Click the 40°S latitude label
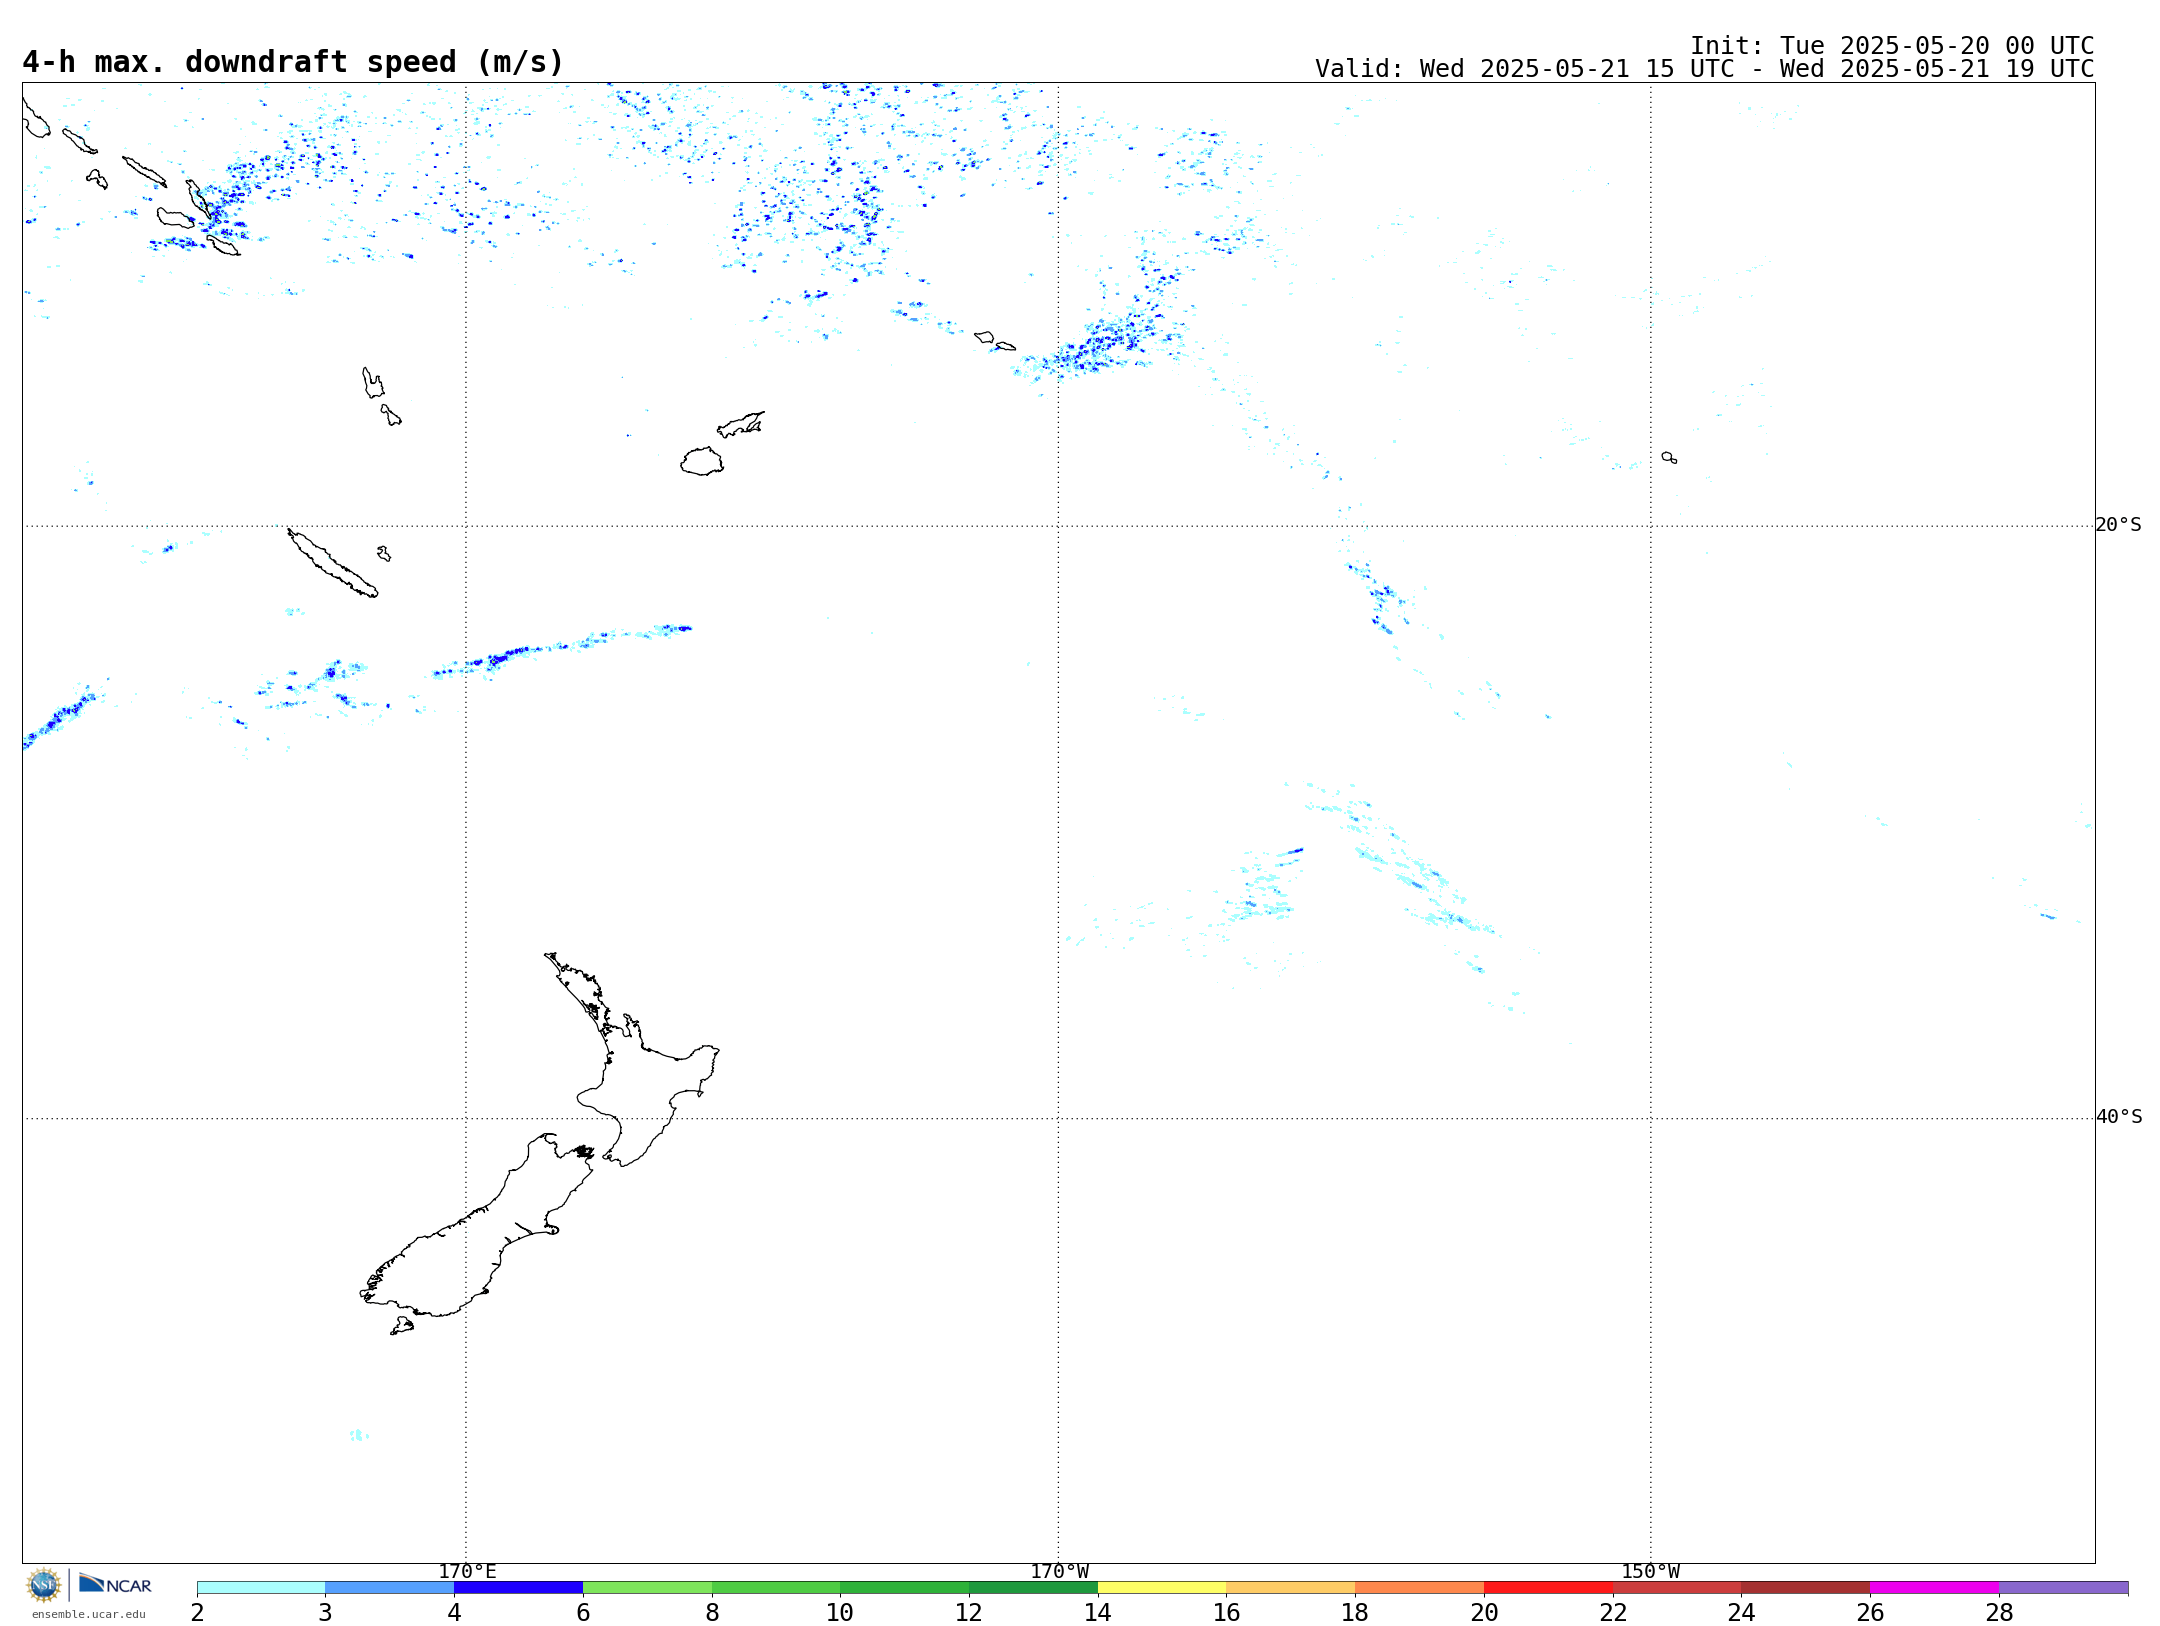 pyautogui.click(x=2118, y=1117)
